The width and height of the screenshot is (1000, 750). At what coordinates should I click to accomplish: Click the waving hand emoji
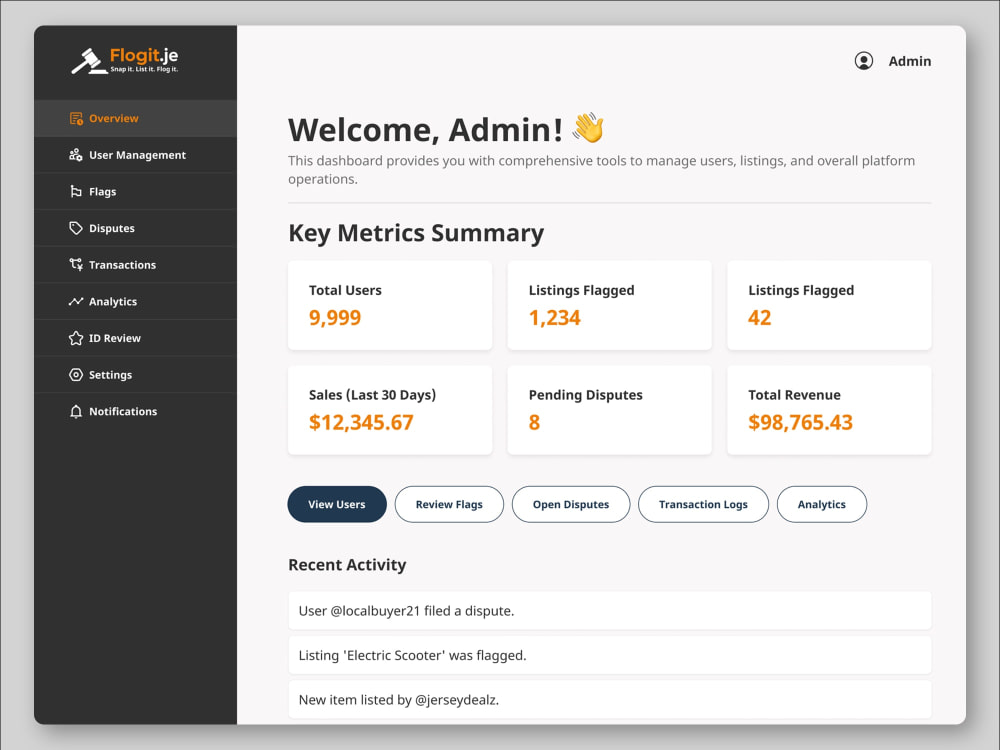[588, 128]
